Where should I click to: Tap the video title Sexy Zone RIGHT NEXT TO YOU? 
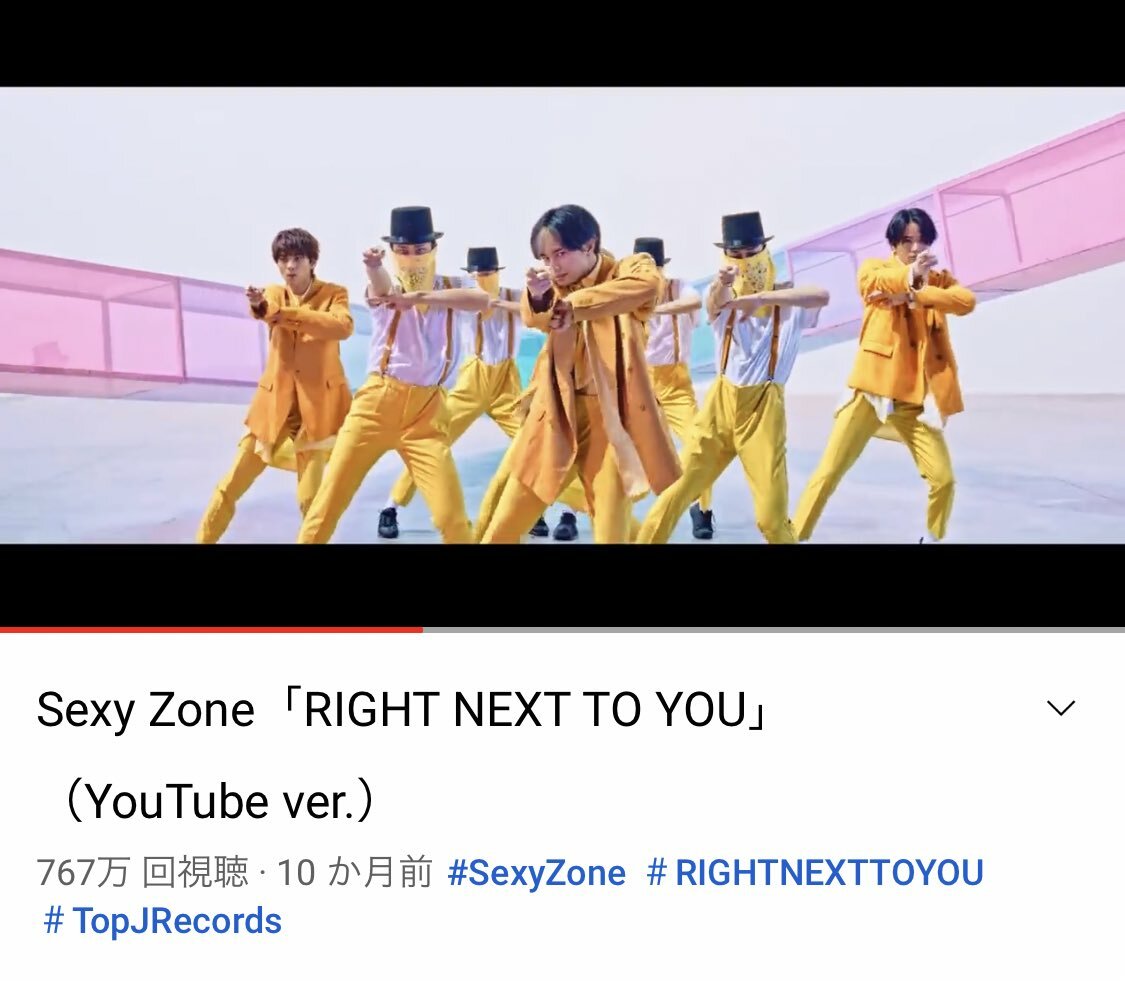(x=403, y=710)
